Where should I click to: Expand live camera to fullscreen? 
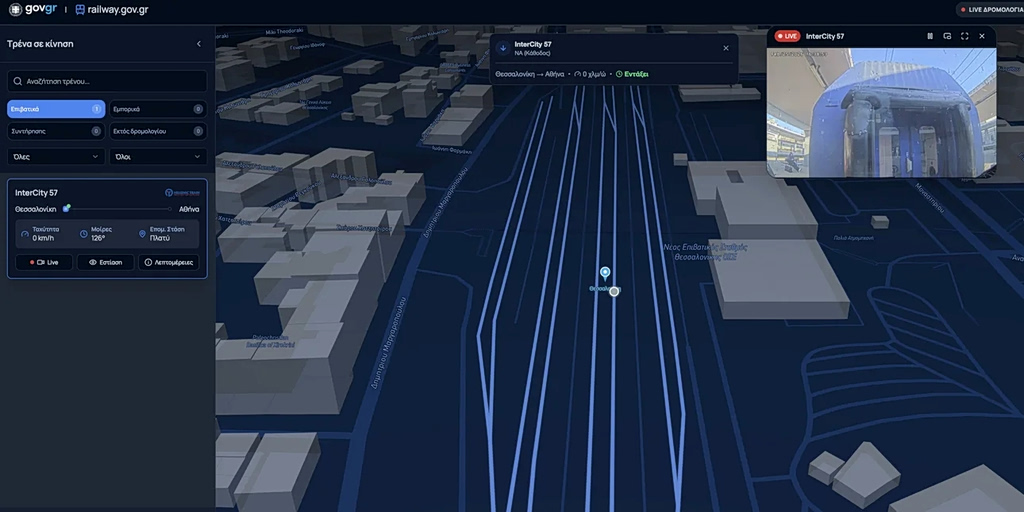[964, 36]
